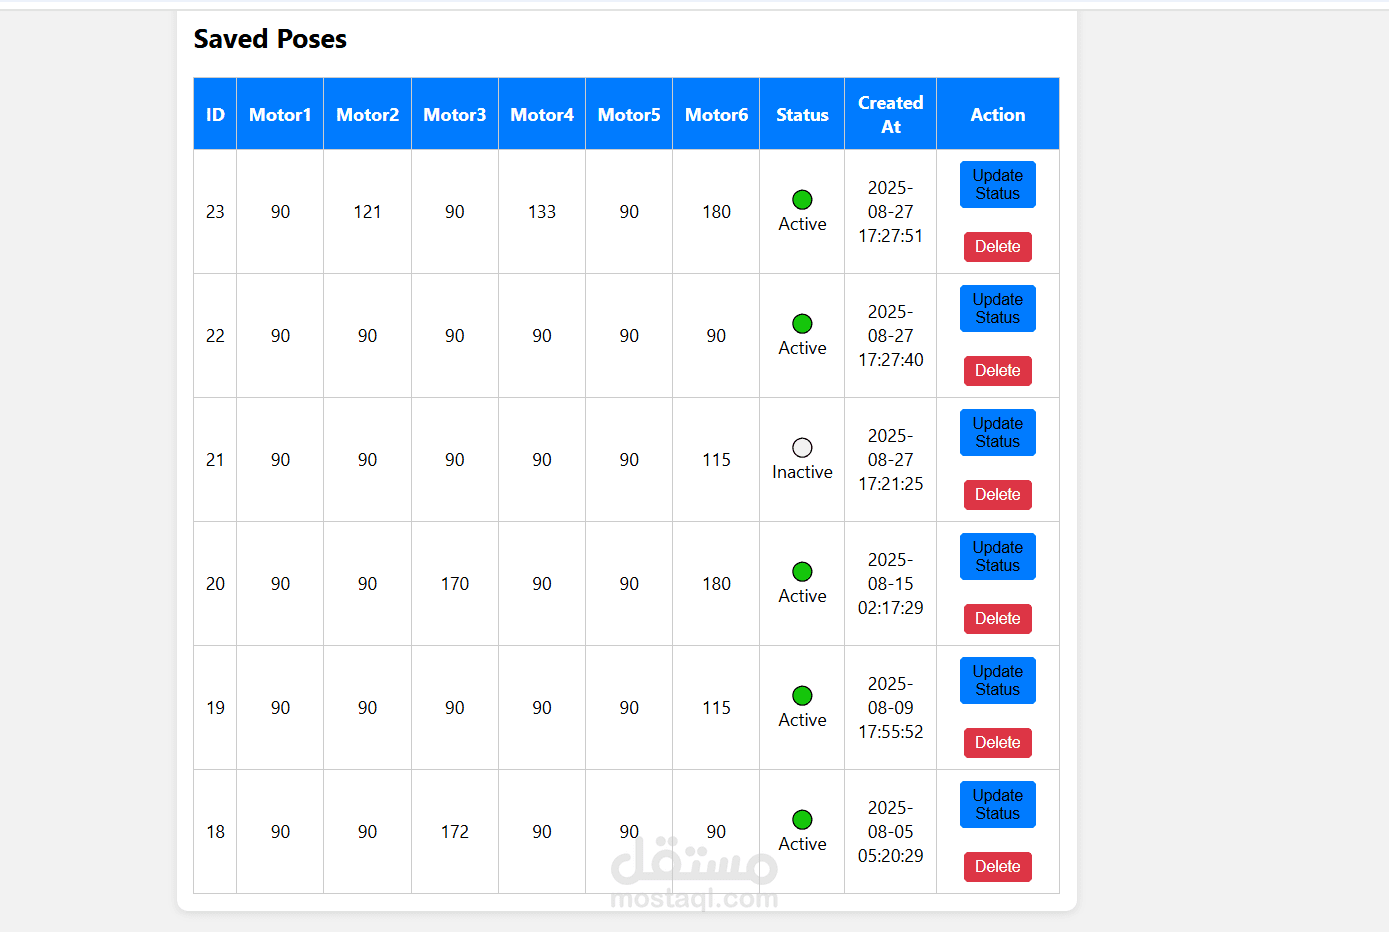Update Status of pose 18
Viewport: 1389px width, 932px height.
[x=997, y=805]
